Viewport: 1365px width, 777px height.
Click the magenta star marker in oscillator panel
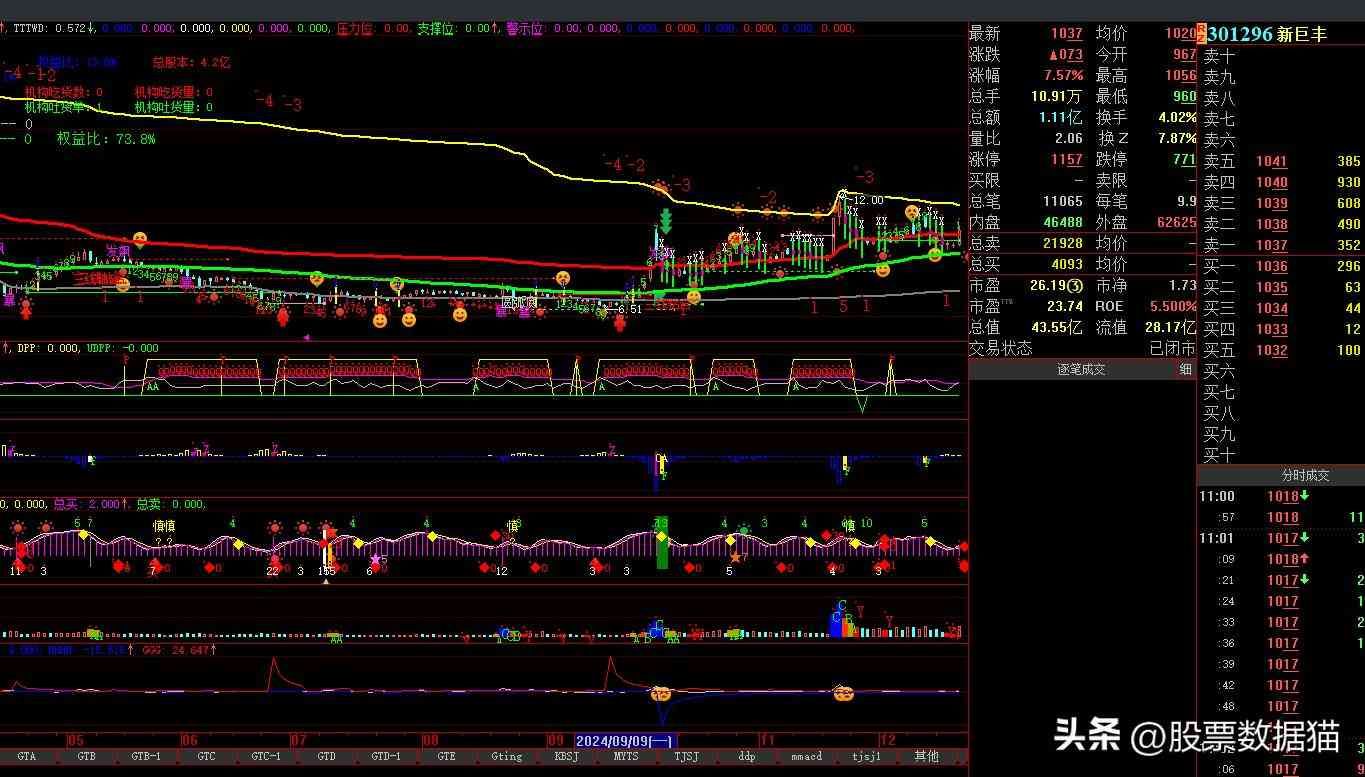pyautogui.click(x=376, y=559)
